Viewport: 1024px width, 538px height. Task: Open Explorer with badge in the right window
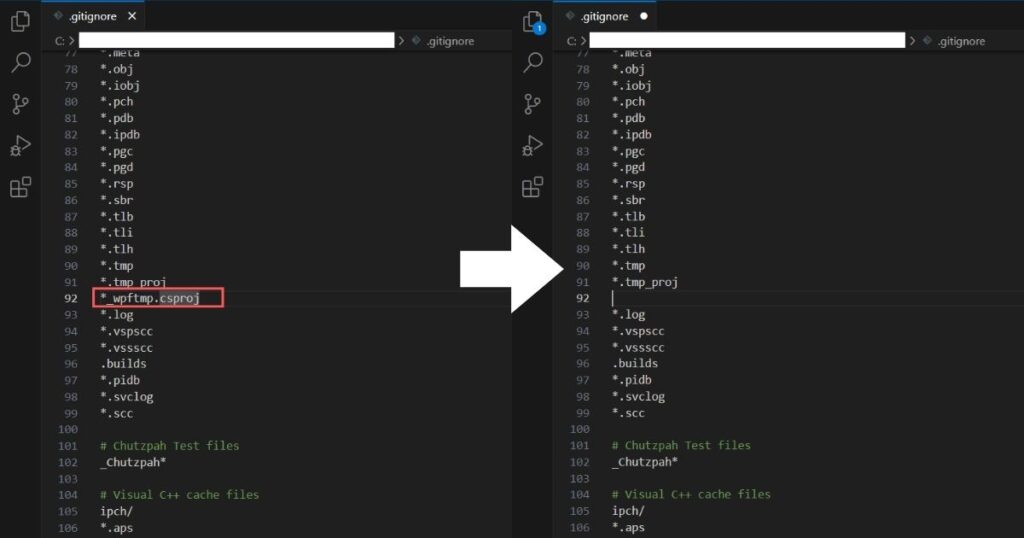[533, 22]
